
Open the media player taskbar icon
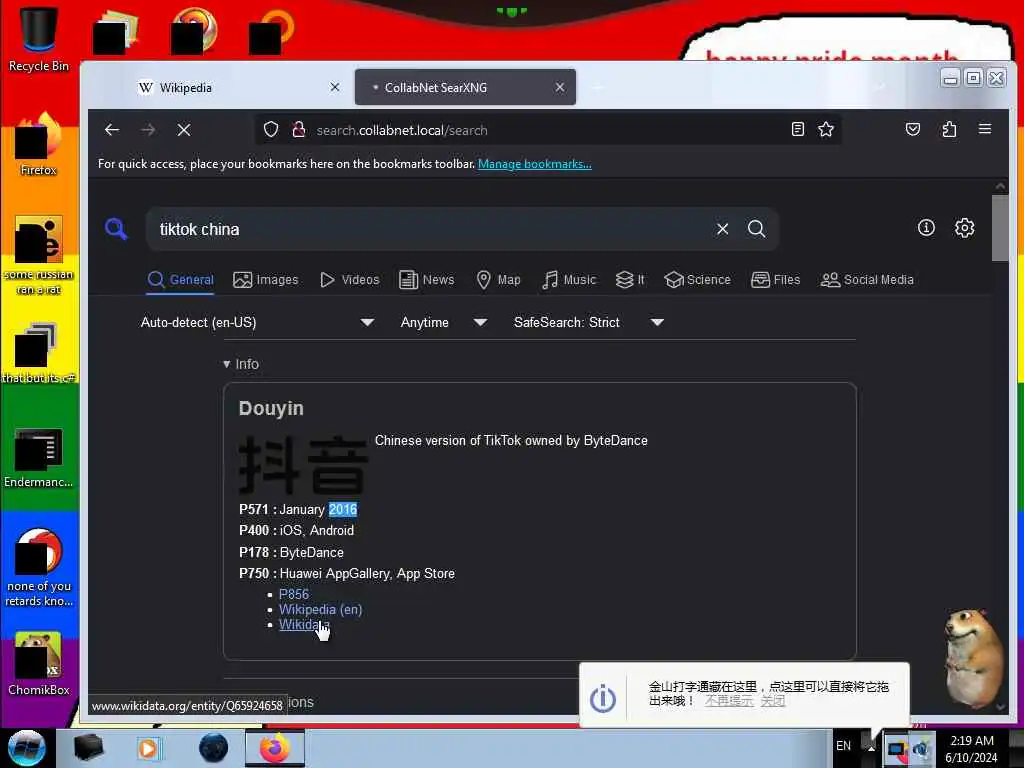pos(148,748)
